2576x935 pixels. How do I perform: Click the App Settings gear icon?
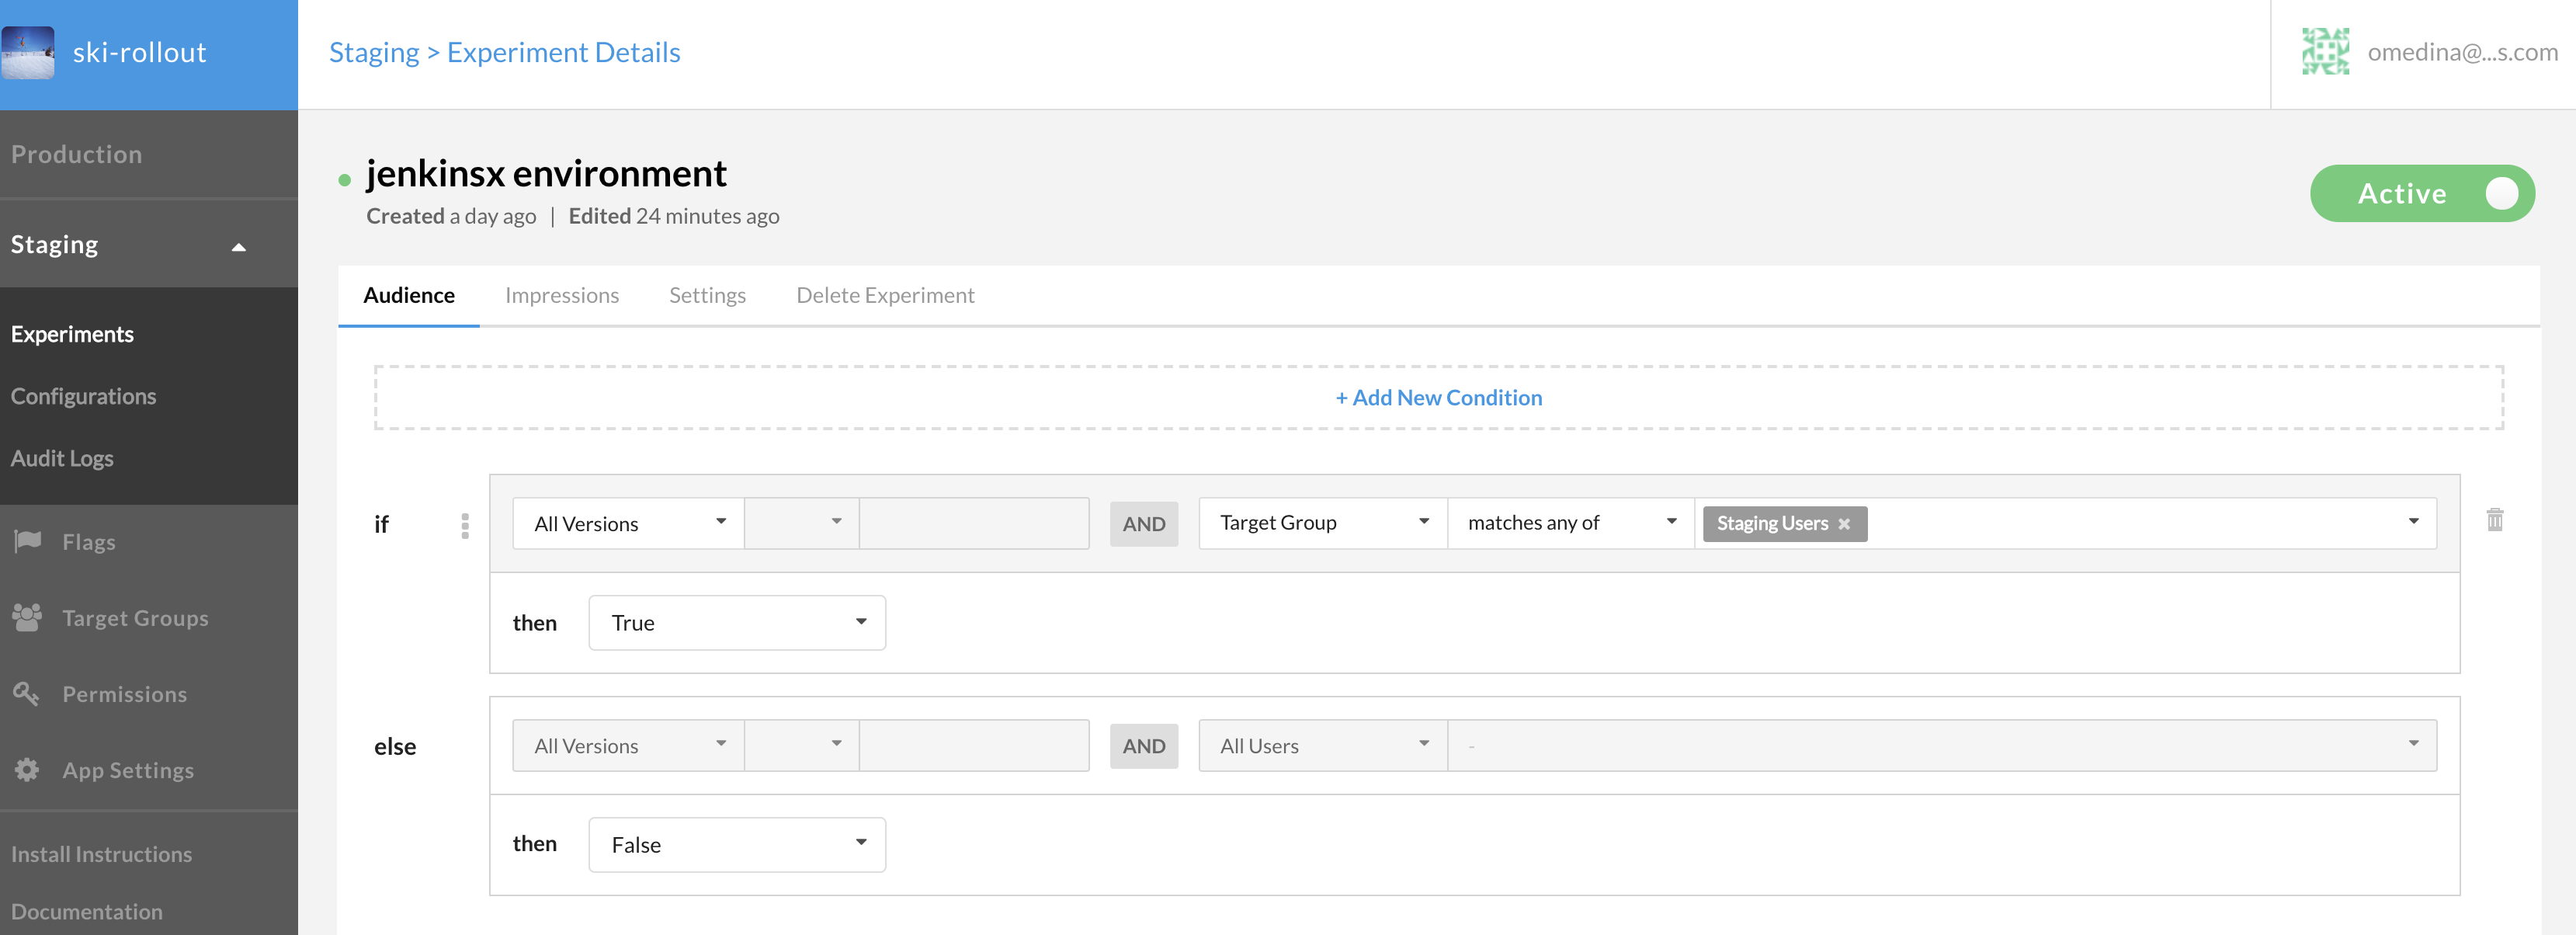(x=27, y=769)
